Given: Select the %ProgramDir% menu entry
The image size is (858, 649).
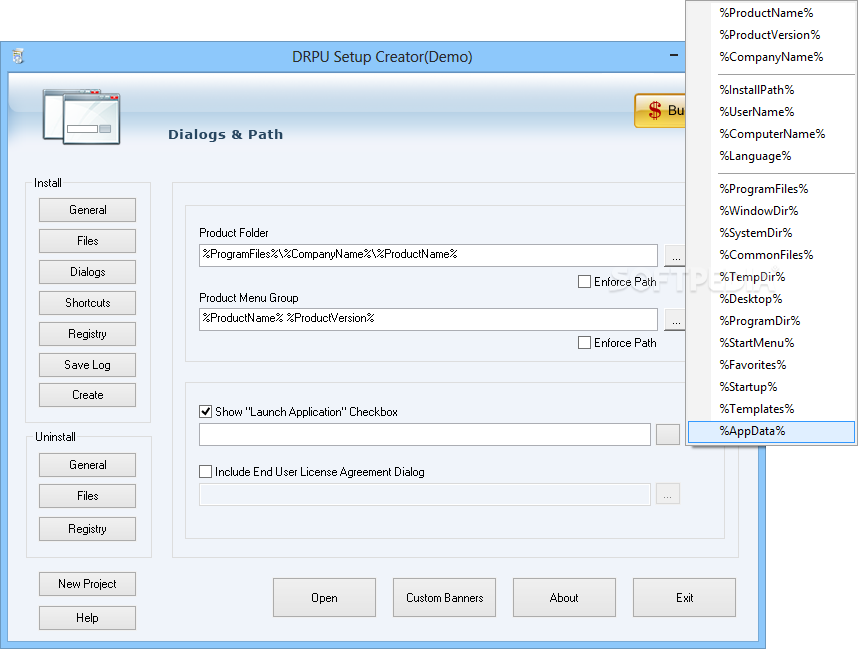Looking at the screenshot, I should pyautogui.click(x=772, y=321).
